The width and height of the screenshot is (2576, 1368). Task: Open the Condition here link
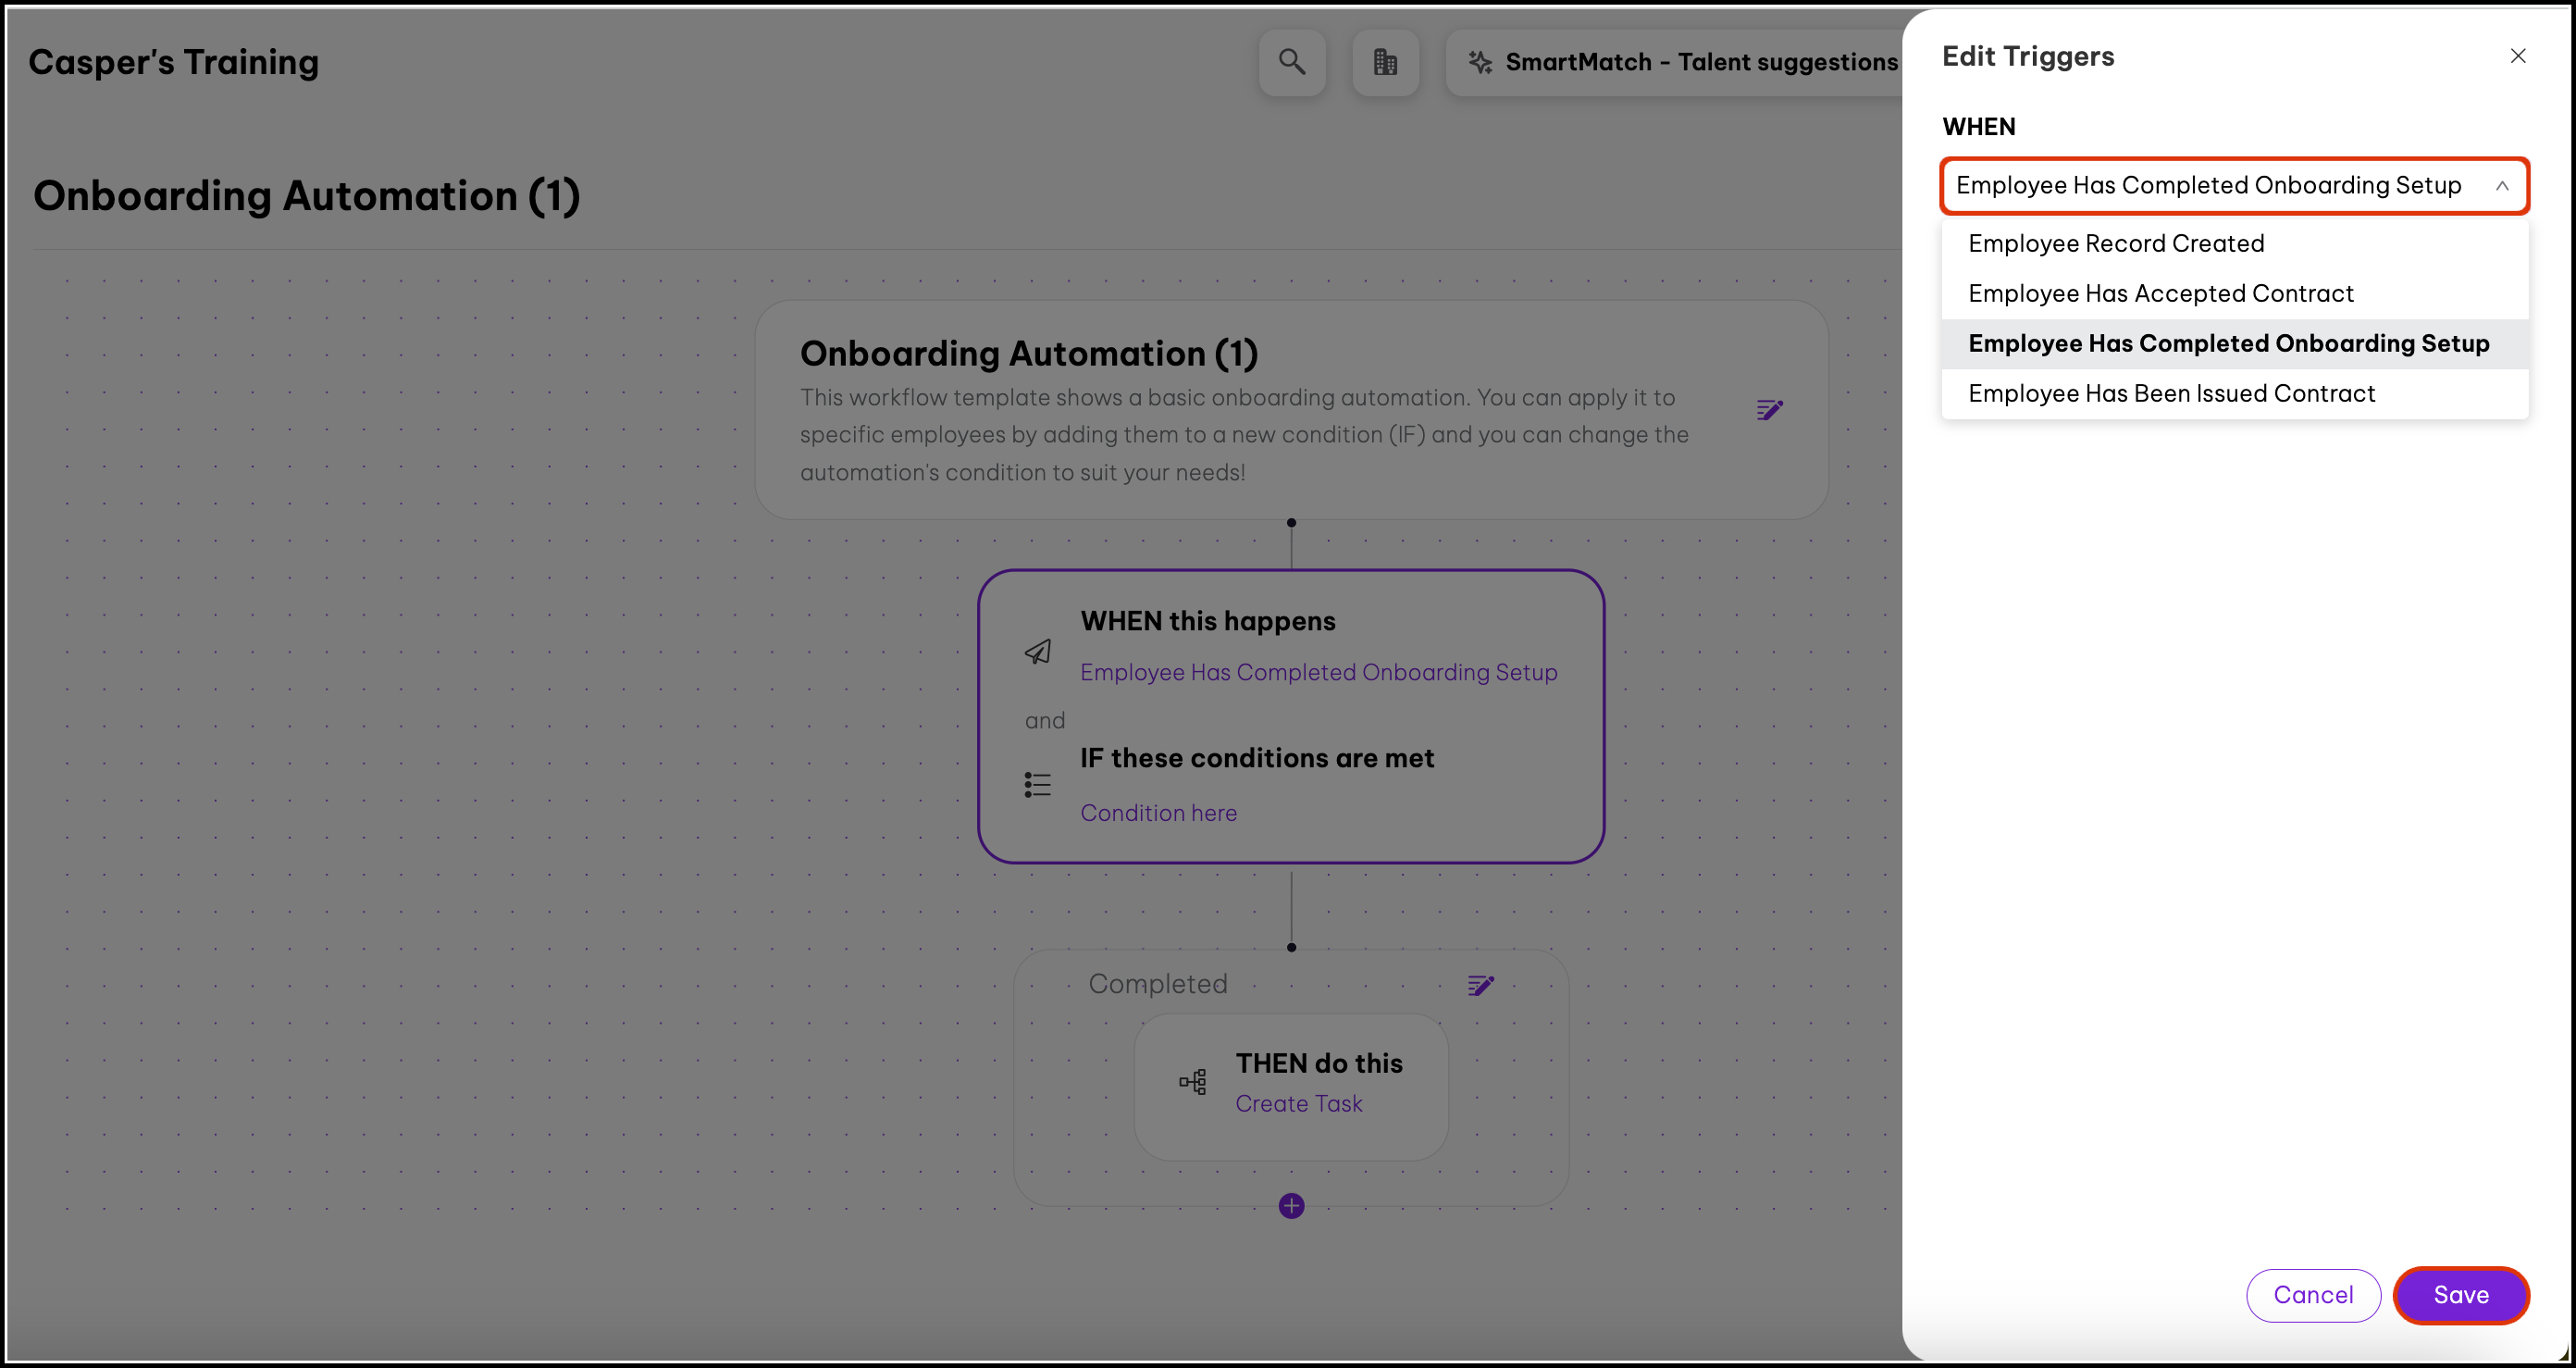click(1158, 813)
